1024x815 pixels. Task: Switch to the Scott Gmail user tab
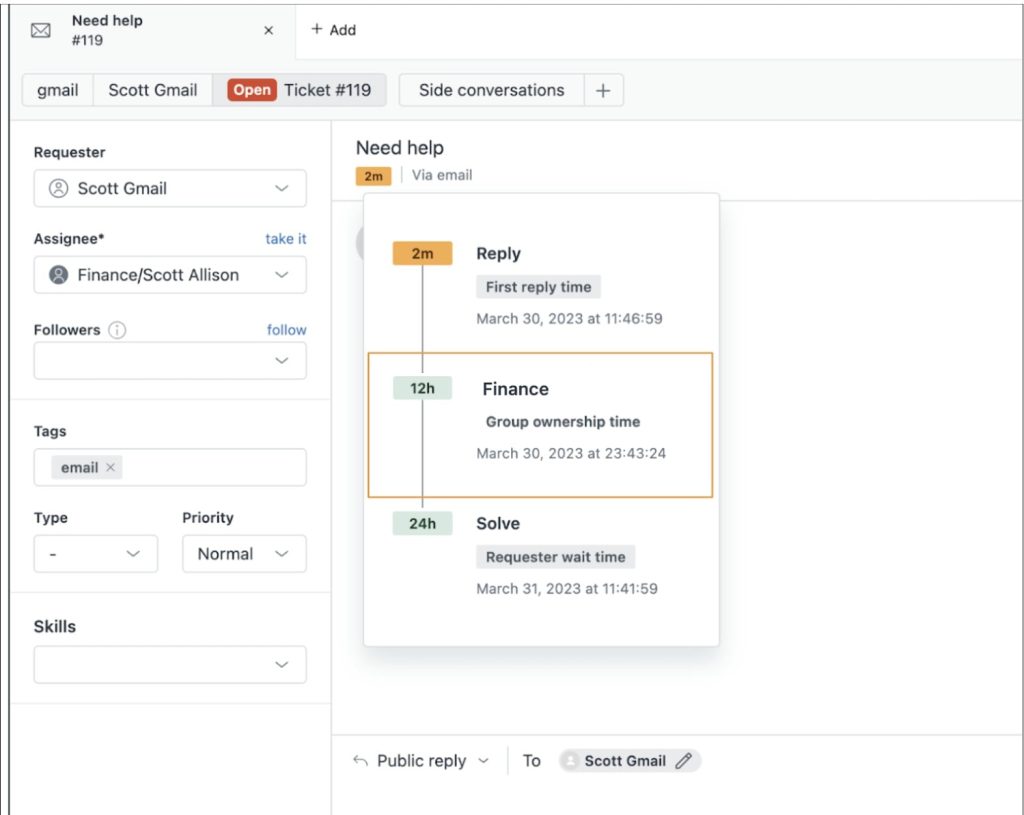pyautogui.click(x=153, y=90)
